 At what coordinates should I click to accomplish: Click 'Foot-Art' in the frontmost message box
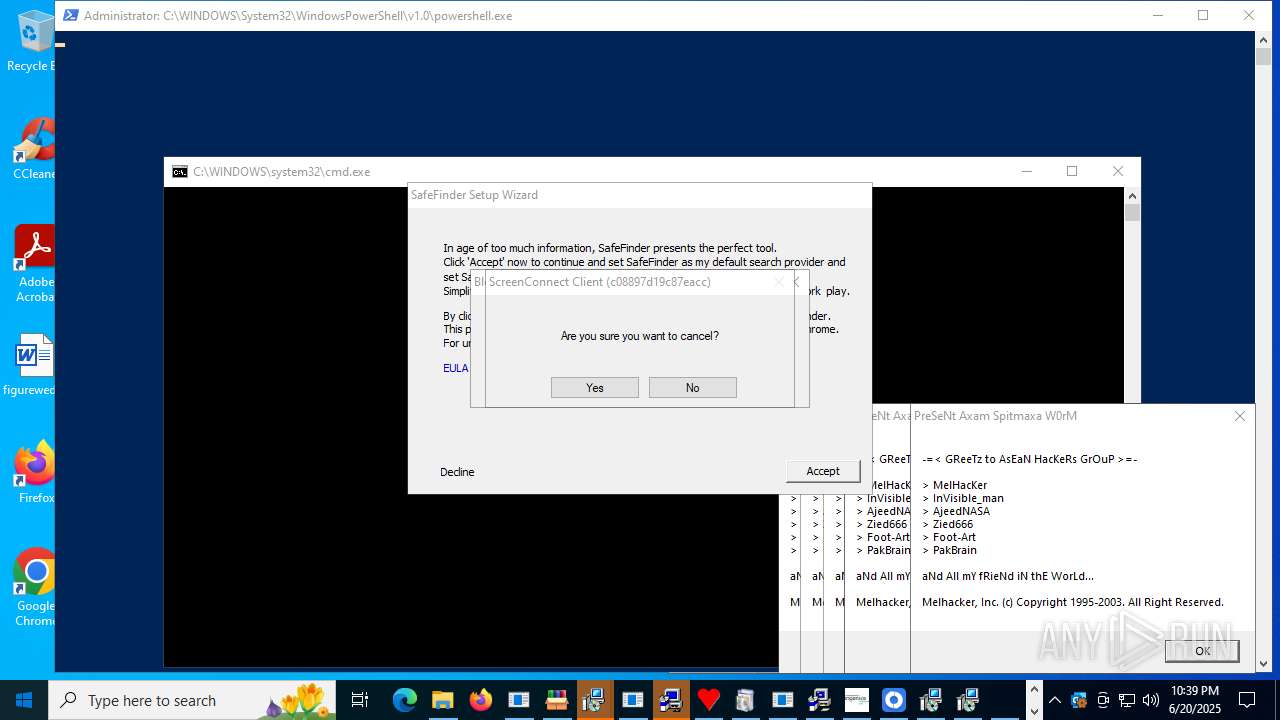pyautogui.click(x=955, y=537)
